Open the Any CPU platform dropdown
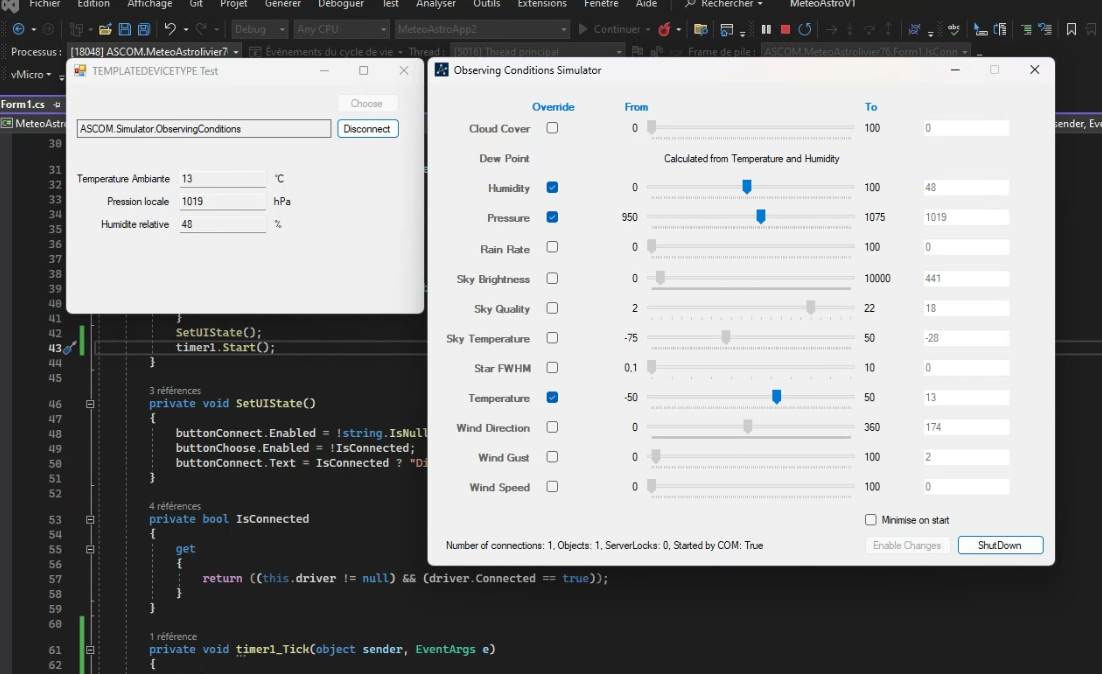 click(341, 30)
